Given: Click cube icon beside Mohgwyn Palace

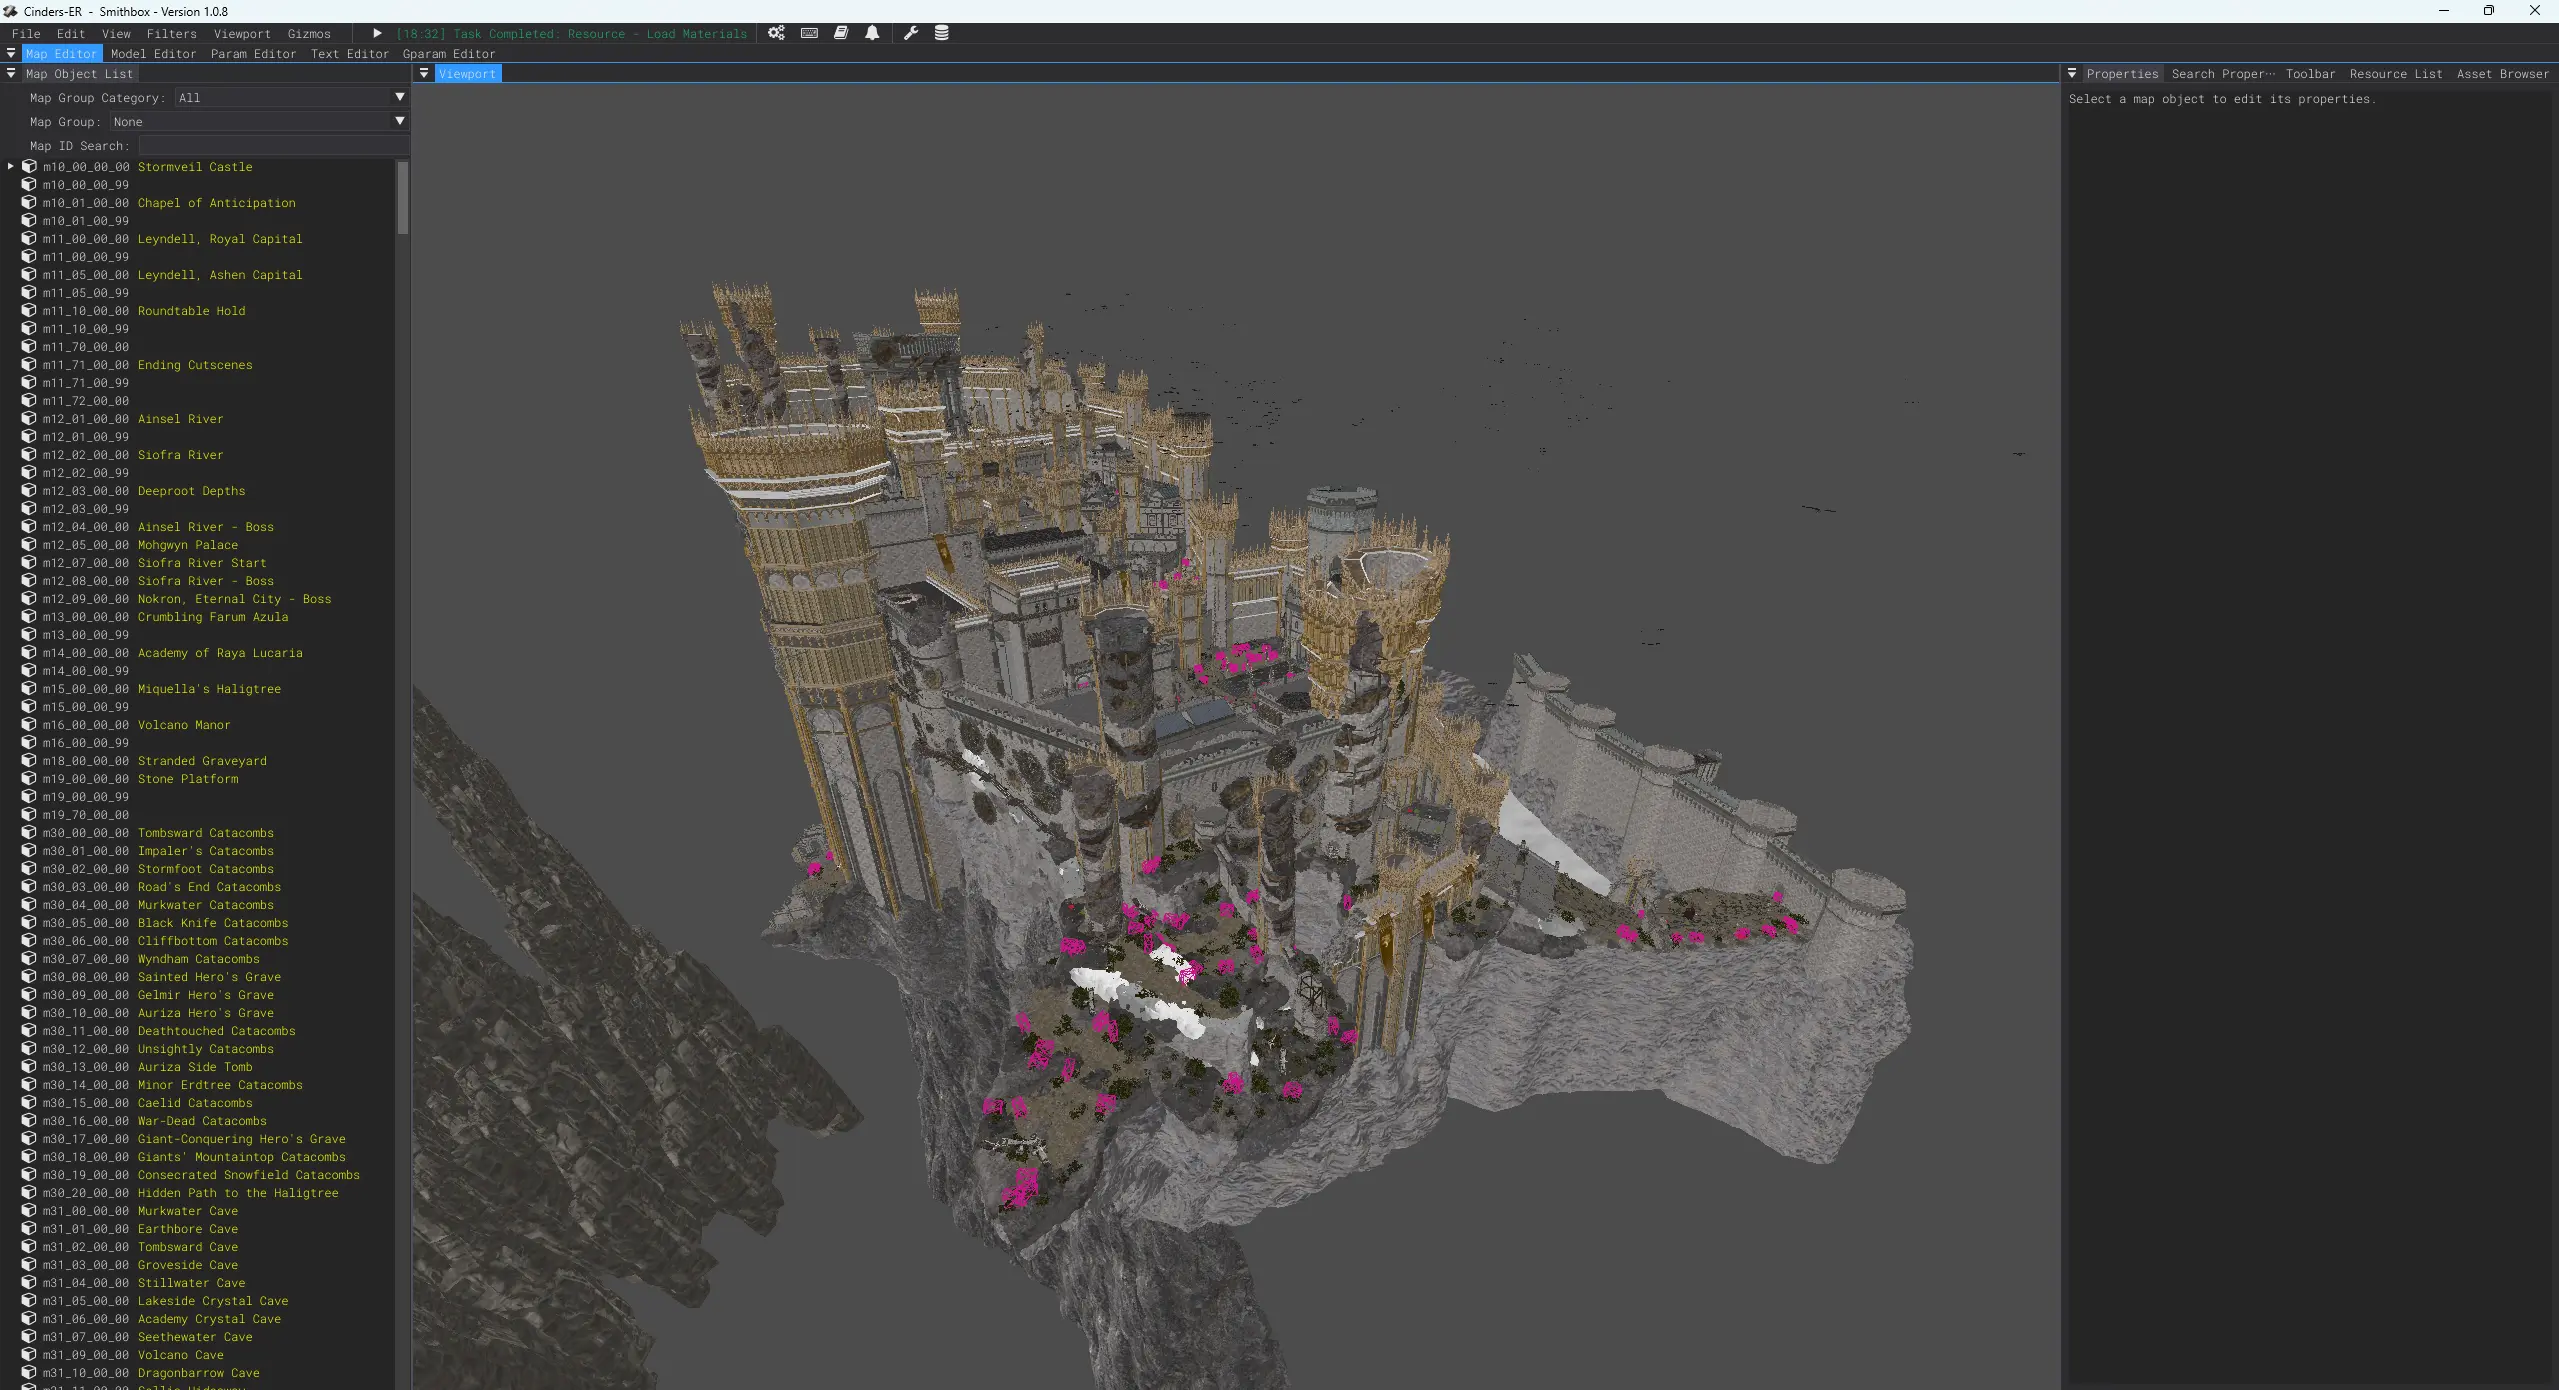Looking at the screenshot, I should 29,545.
